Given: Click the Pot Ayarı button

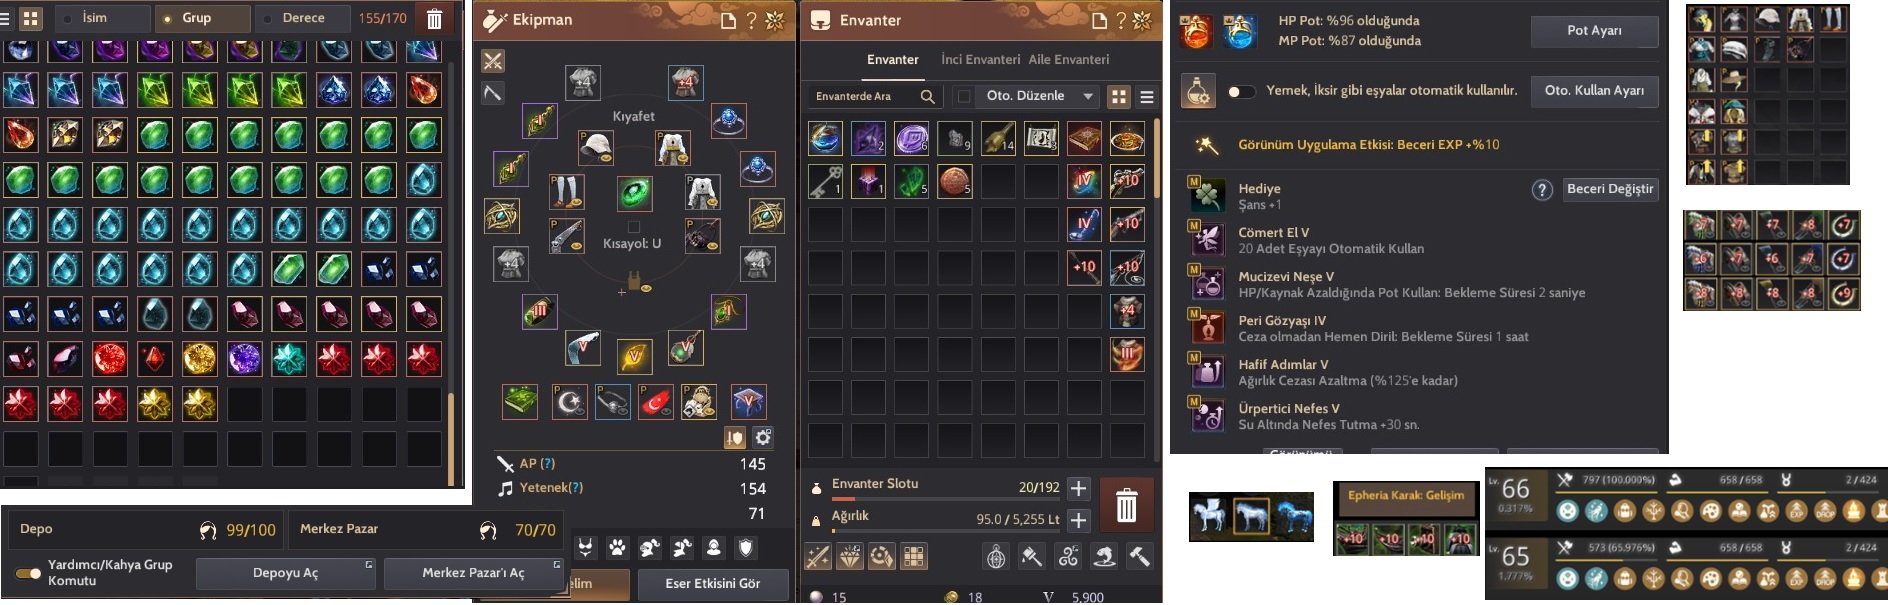Looking at the screenshot, I should [x=1594, y=31].
